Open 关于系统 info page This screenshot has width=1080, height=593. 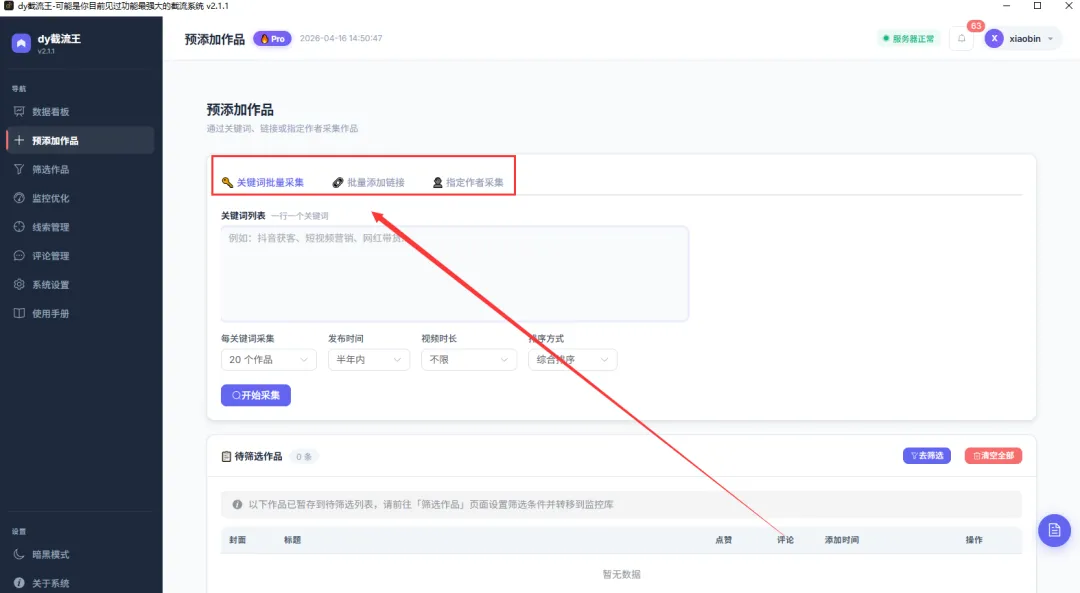tap(80, 583)
